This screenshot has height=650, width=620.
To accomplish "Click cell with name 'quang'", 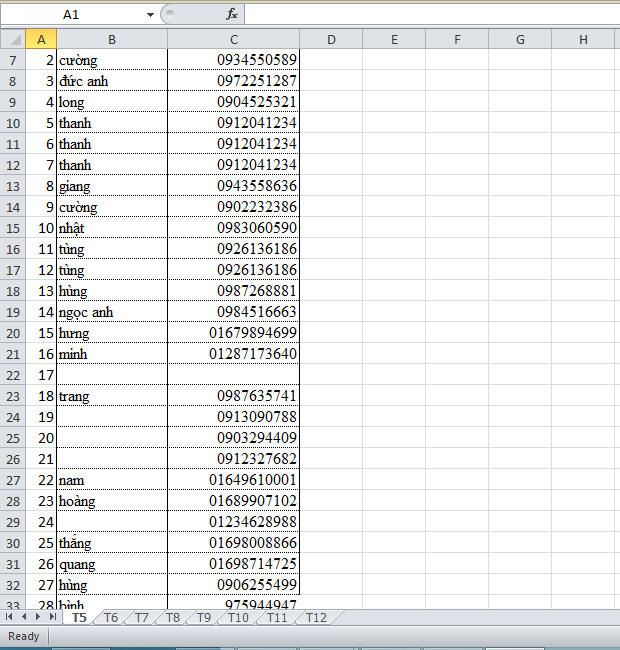I will click(x=112, y=564).
